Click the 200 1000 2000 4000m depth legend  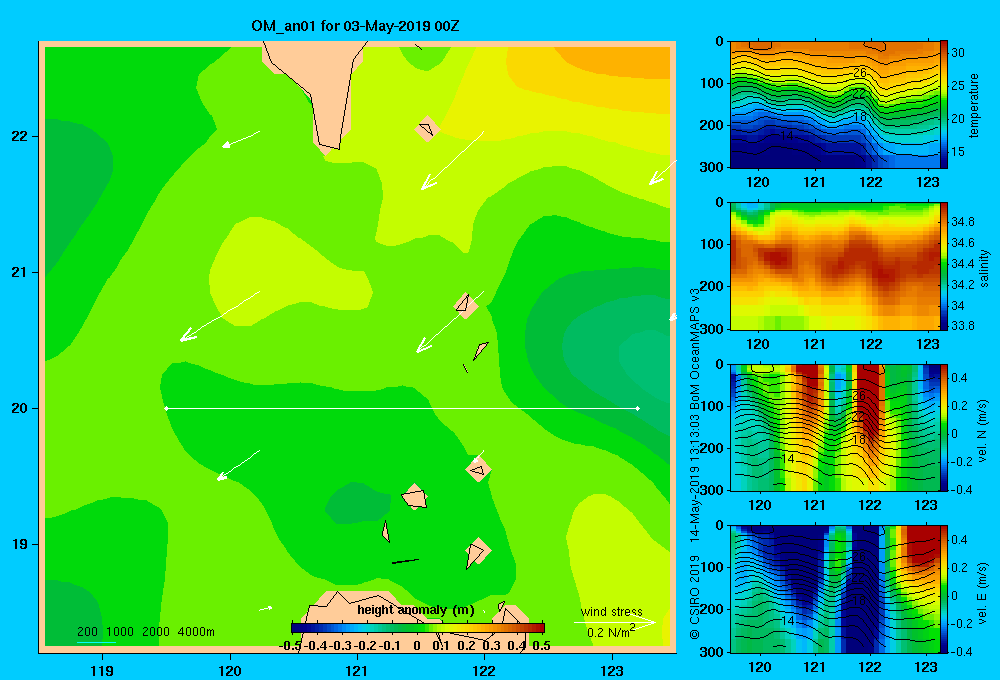(x=145, y=632)
